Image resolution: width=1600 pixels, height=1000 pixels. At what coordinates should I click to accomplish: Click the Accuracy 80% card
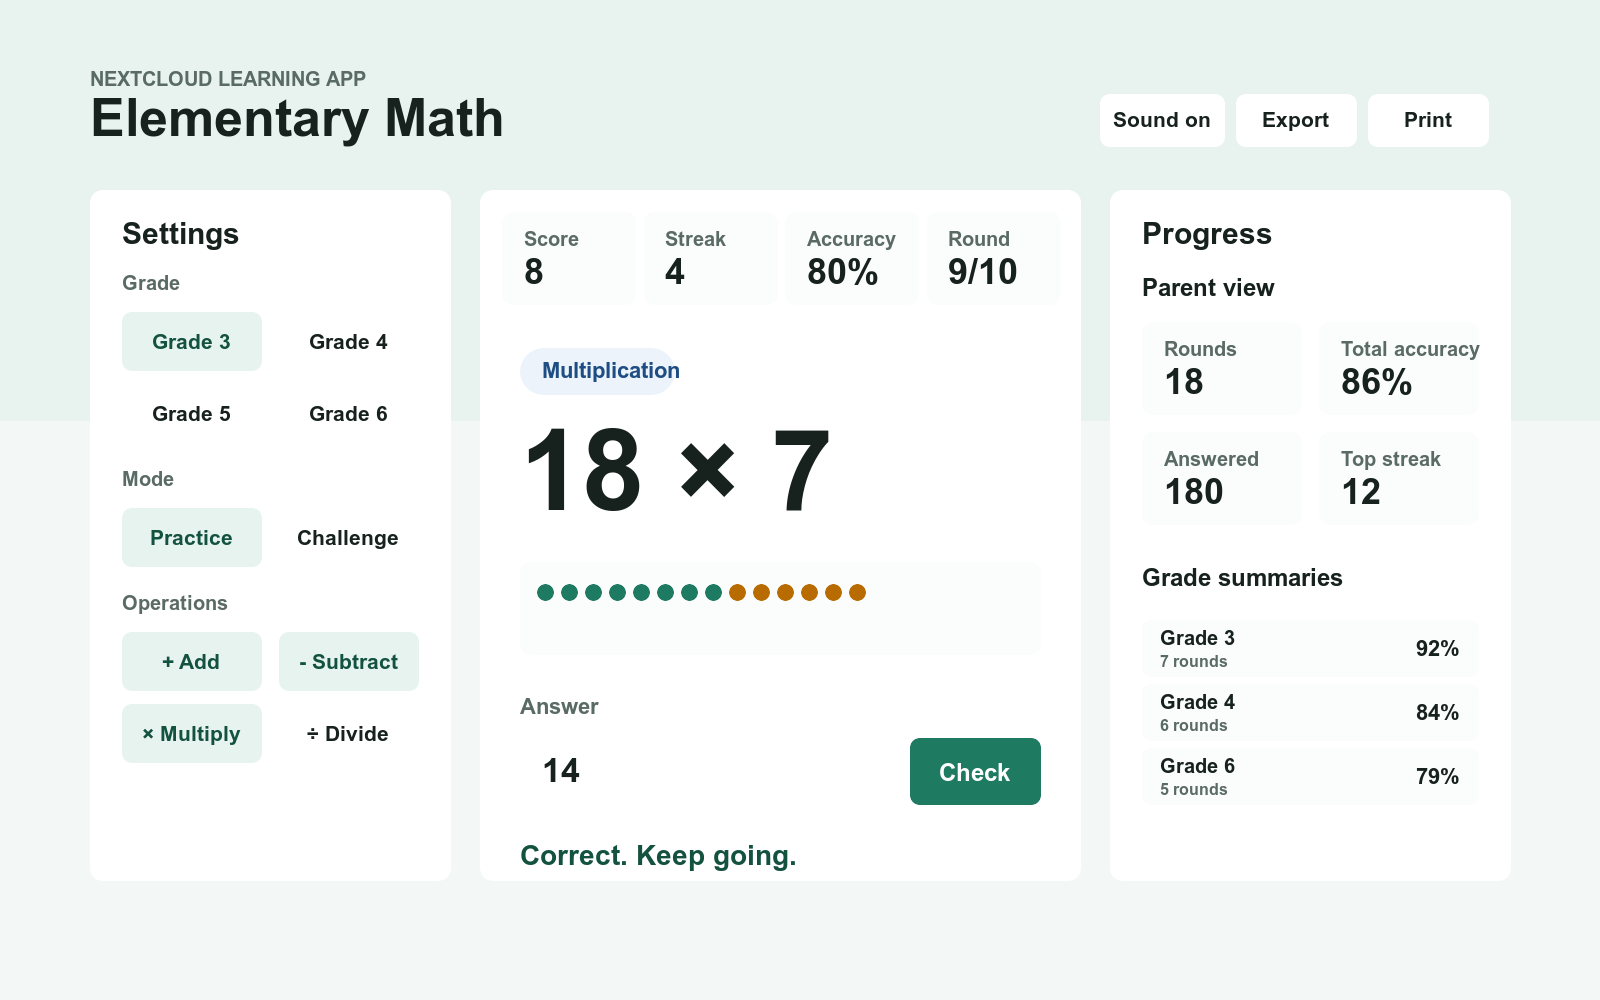[852, 258]
